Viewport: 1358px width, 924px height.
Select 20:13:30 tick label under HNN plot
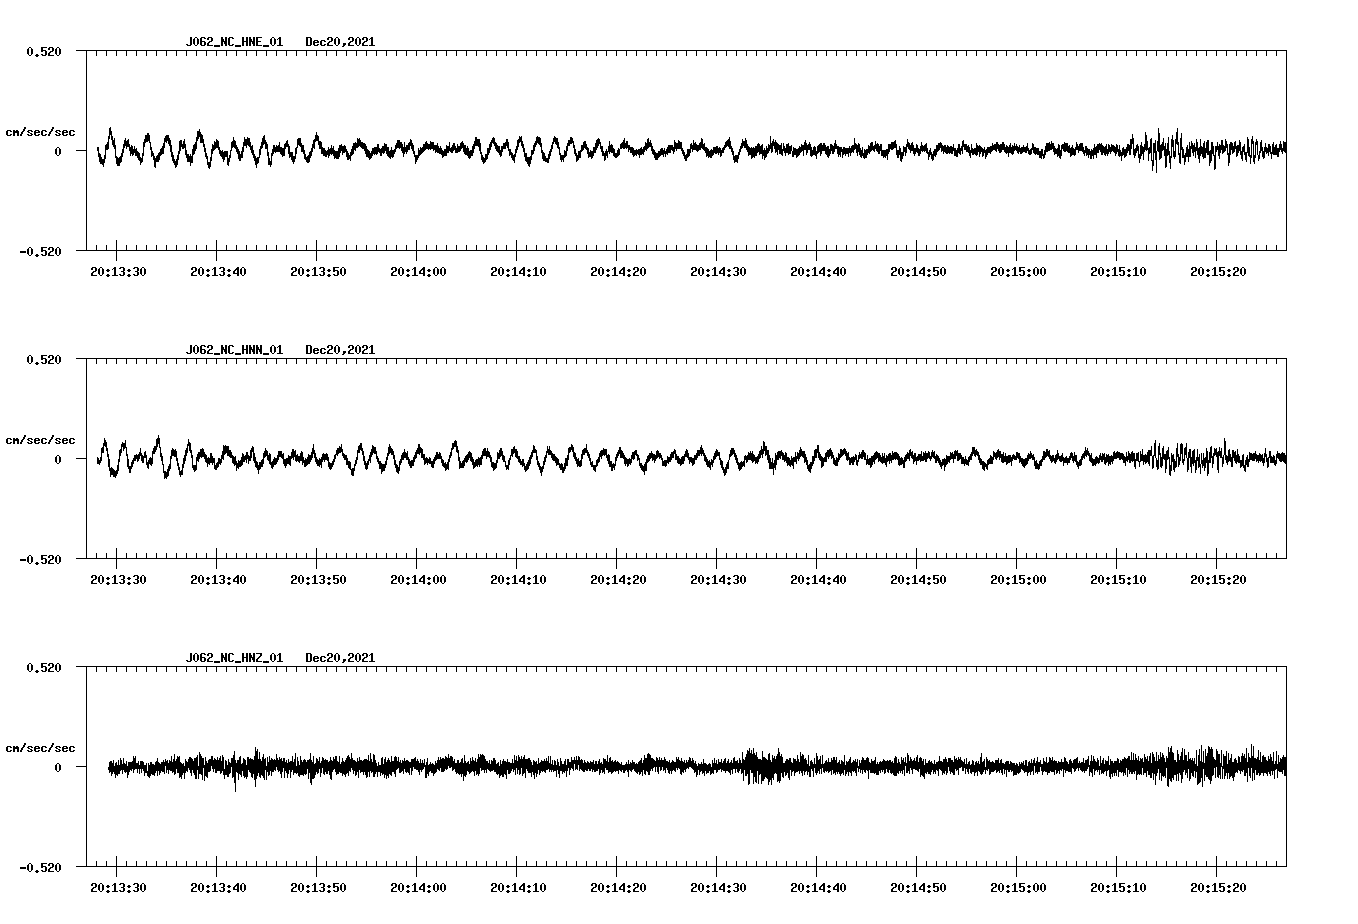(x=118, y=579)
